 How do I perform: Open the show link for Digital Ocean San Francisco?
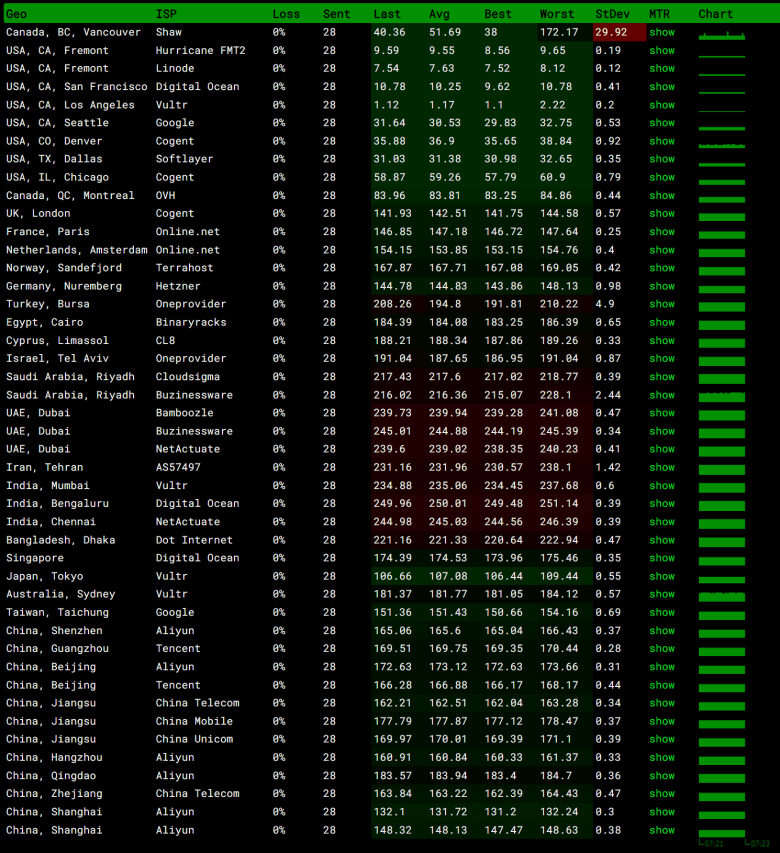[x=661, y=86]
